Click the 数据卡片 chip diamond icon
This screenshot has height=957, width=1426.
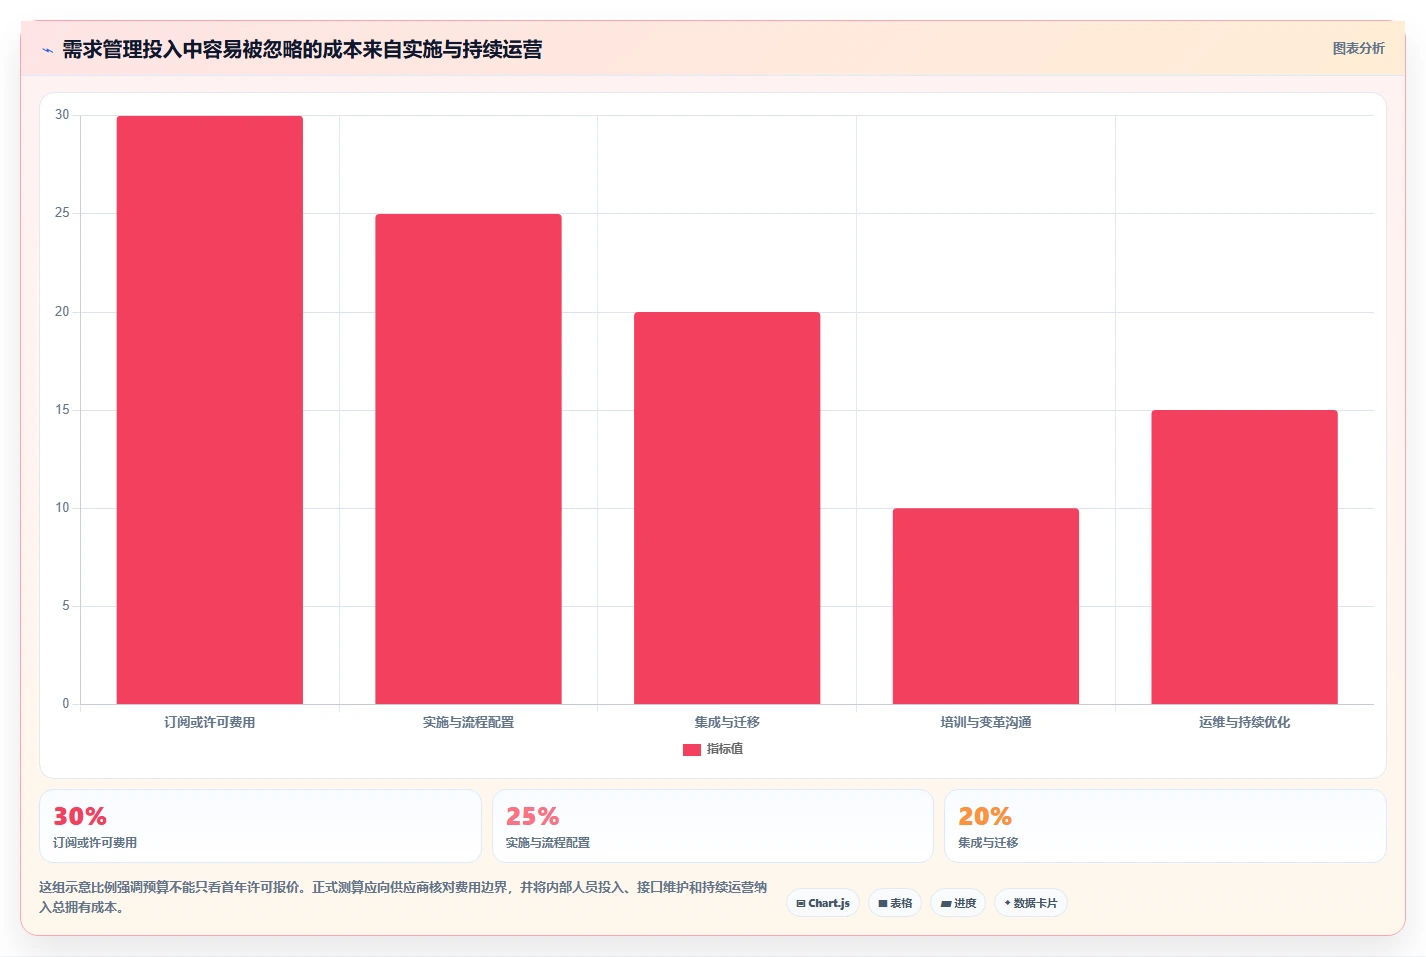tap(1007, 903)
